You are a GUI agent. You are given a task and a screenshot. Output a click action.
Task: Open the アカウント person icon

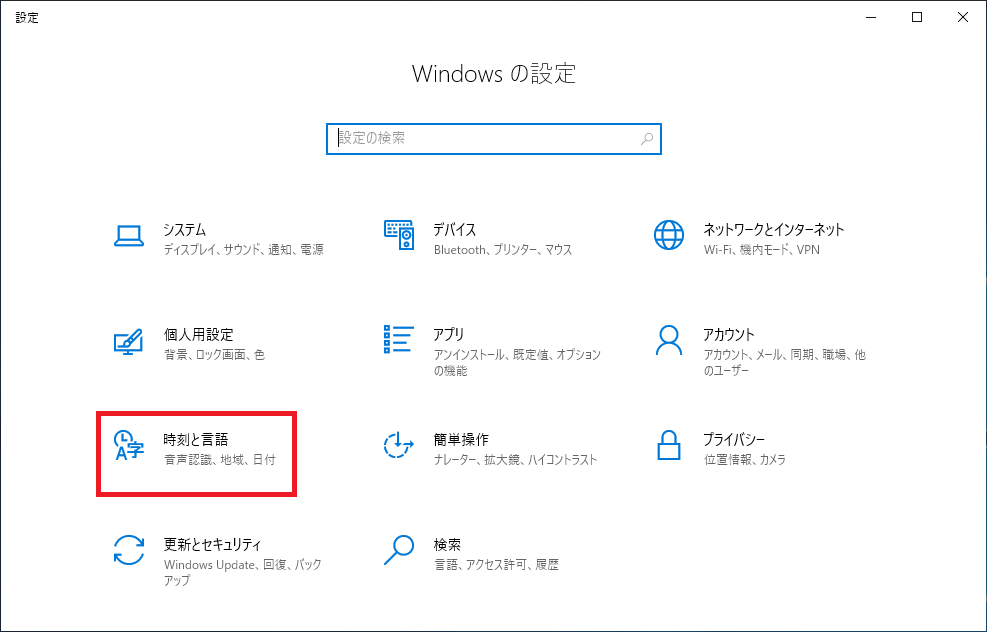[x=668, y=341]
